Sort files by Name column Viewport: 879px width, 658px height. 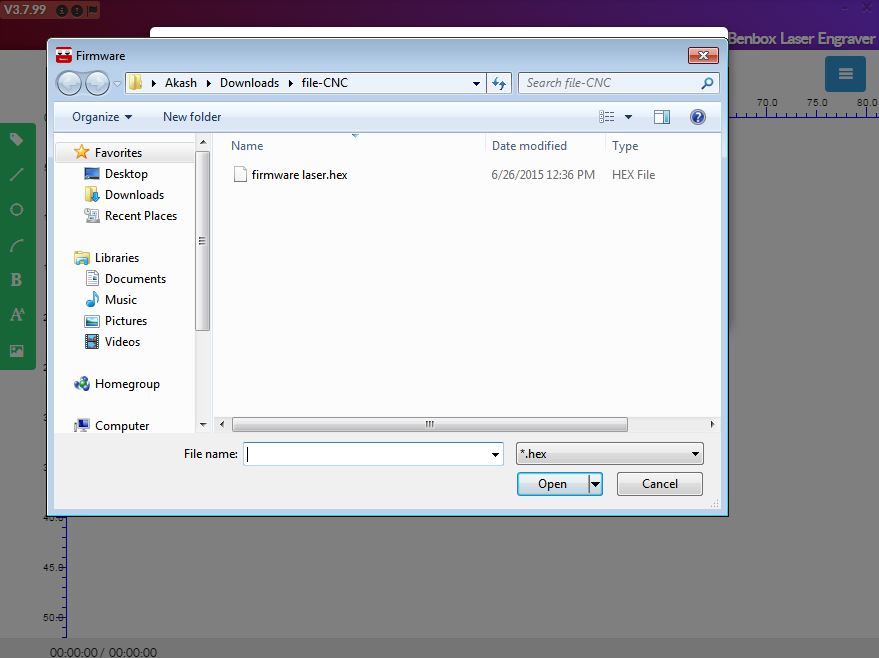(x=247, y=146)
